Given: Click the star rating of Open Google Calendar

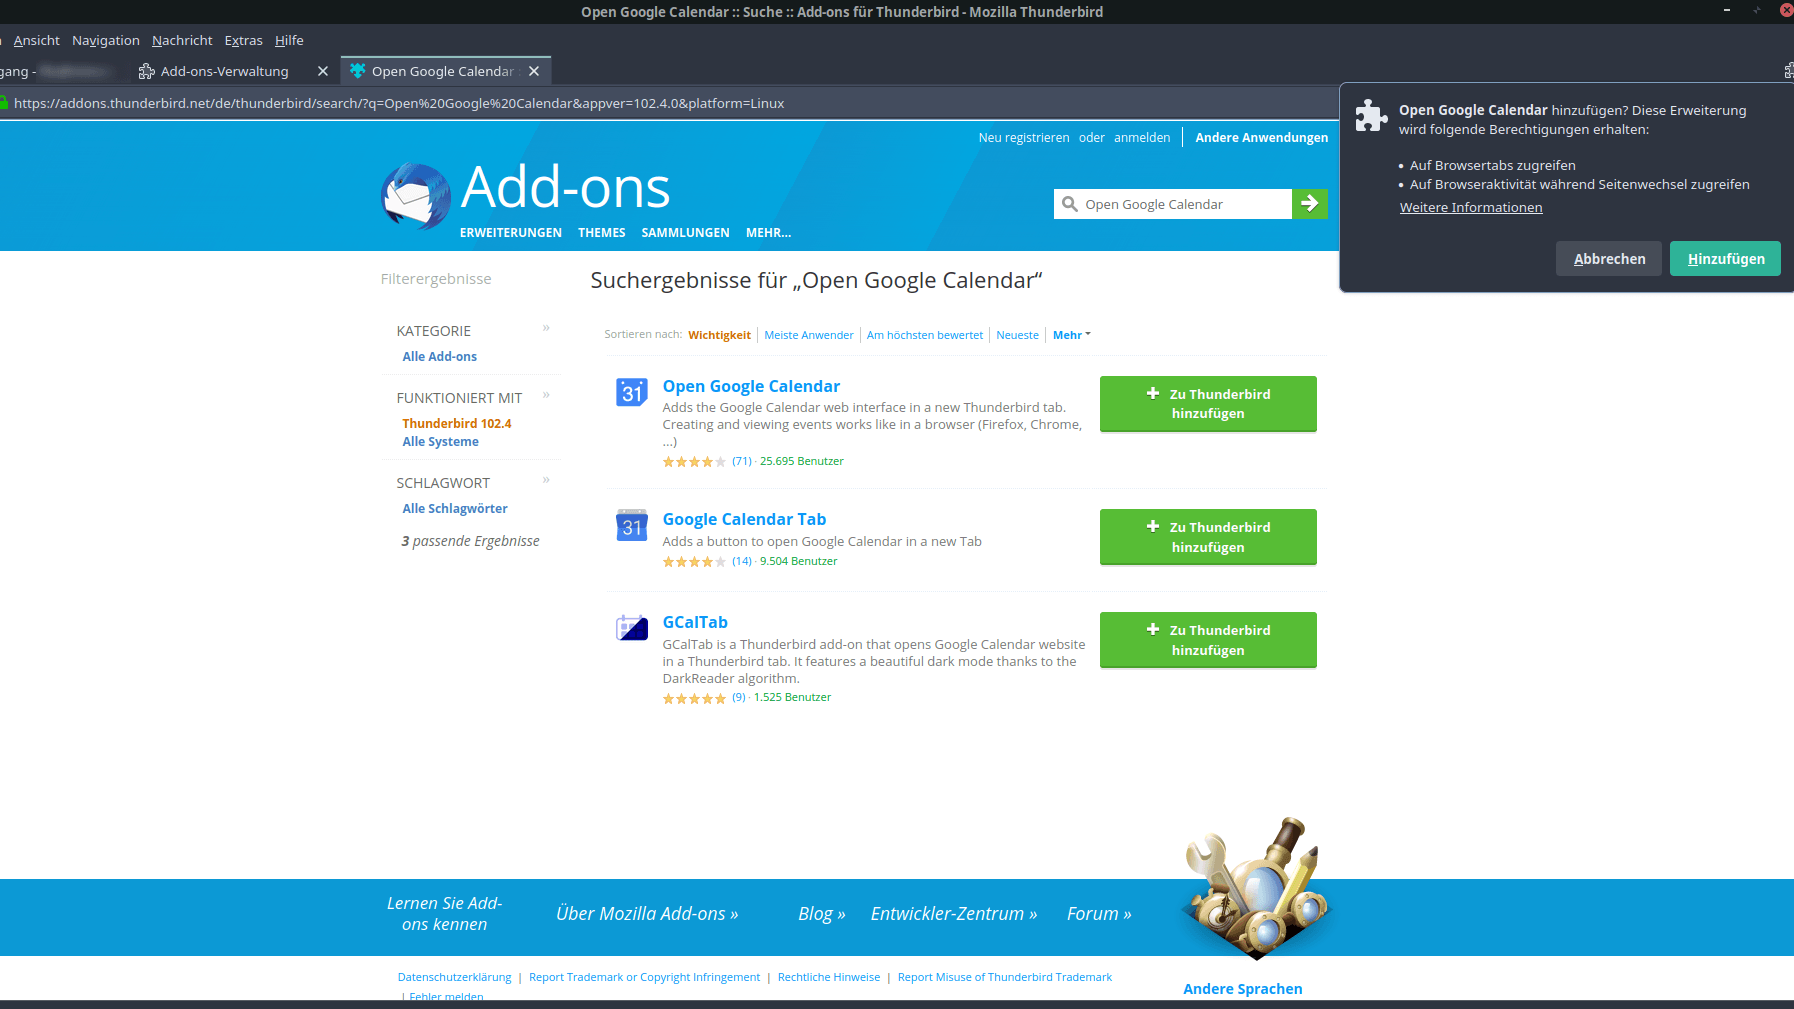Looking at the screenshot, I should 694,462.
